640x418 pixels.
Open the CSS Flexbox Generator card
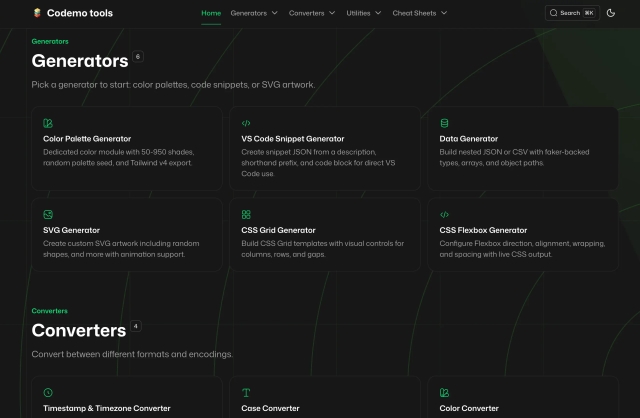click(x=523, y=235)
